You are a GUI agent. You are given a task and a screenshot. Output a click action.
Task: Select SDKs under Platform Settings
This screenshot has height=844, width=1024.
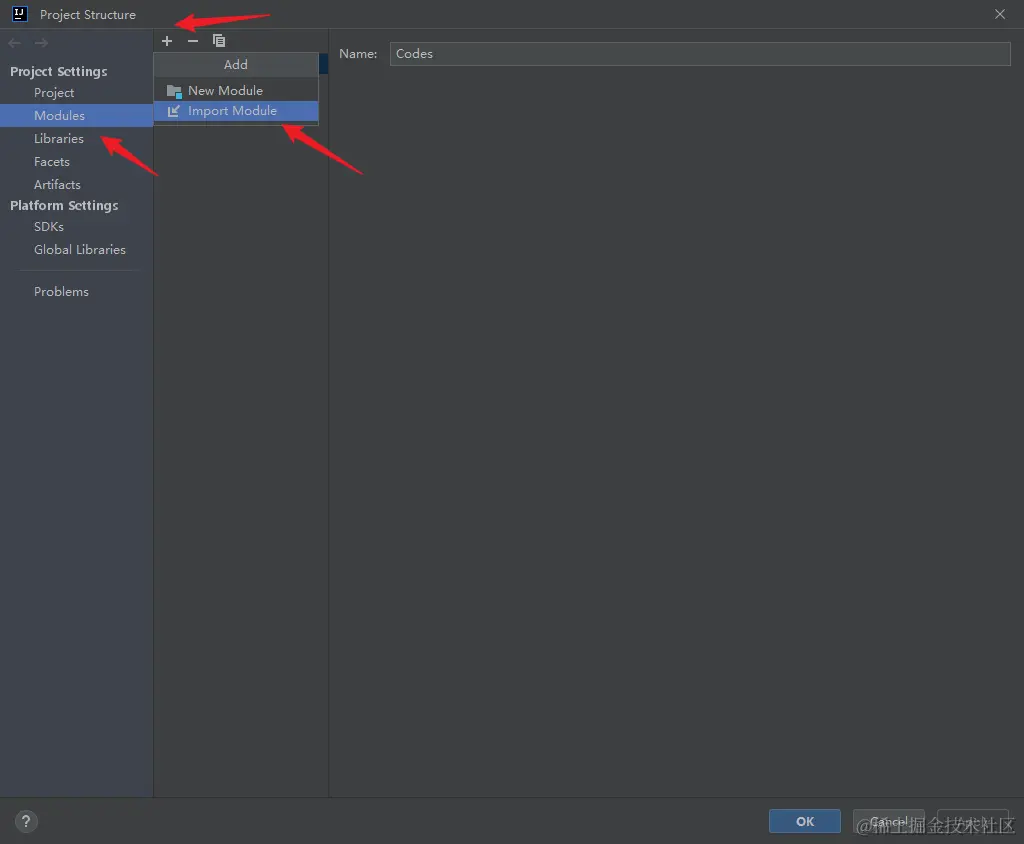tap(49, 227)
